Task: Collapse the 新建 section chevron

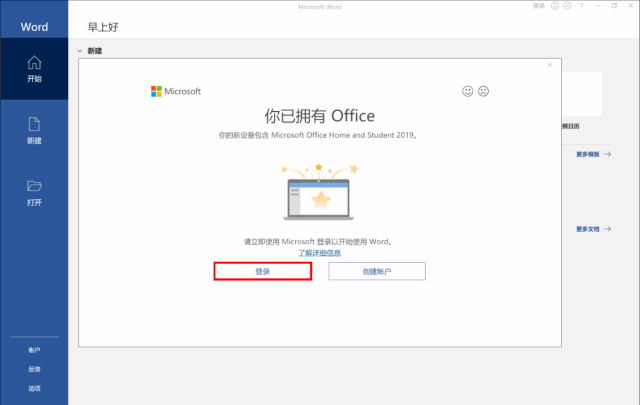Action: pyautogui.click(x=80, y=51)
